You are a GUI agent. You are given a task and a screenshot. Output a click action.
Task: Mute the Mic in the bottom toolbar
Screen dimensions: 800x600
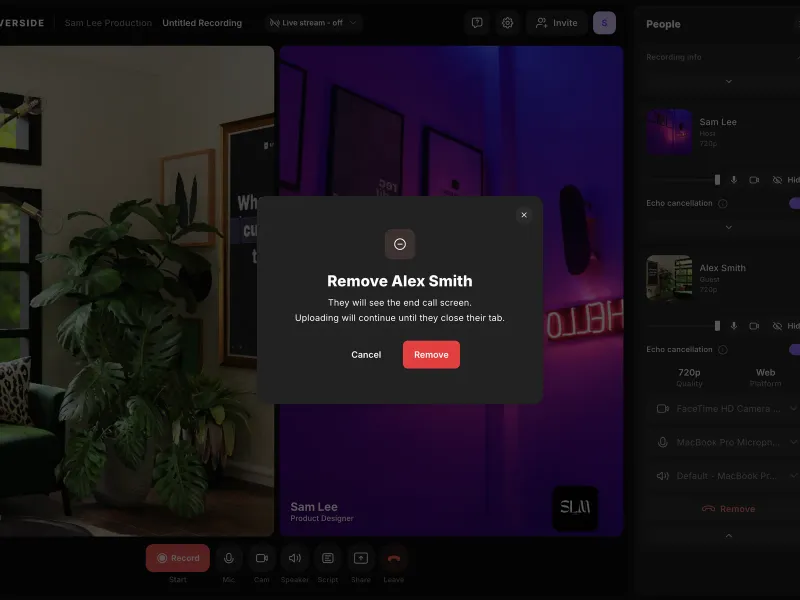[x=229, y=558]
